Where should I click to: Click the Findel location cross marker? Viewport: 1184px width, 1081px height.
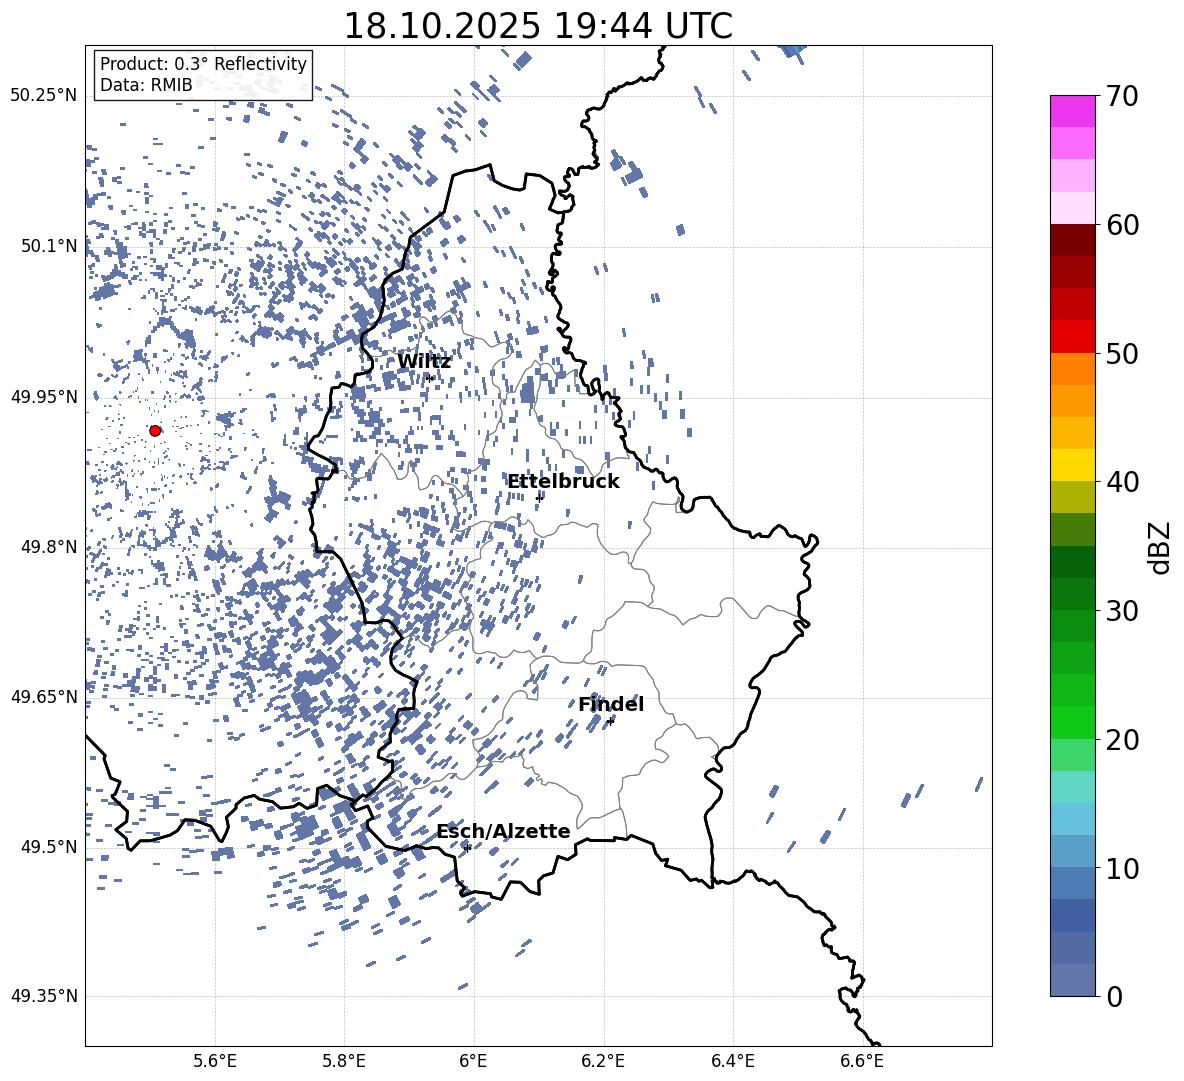[x=611, y=721]
